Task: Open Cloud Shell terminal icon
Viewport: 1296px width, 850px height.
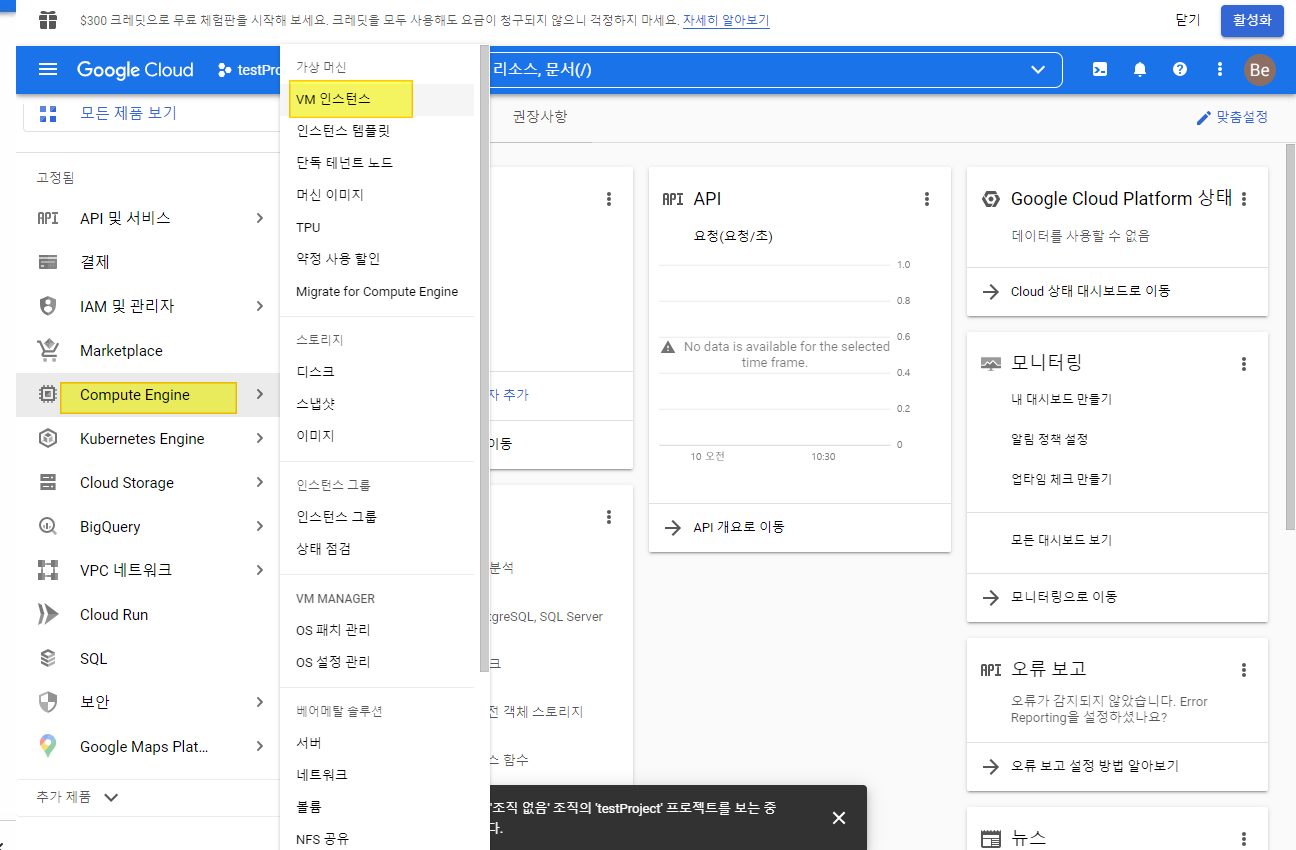Action: pyautogui.click(x=1100, y=69)
